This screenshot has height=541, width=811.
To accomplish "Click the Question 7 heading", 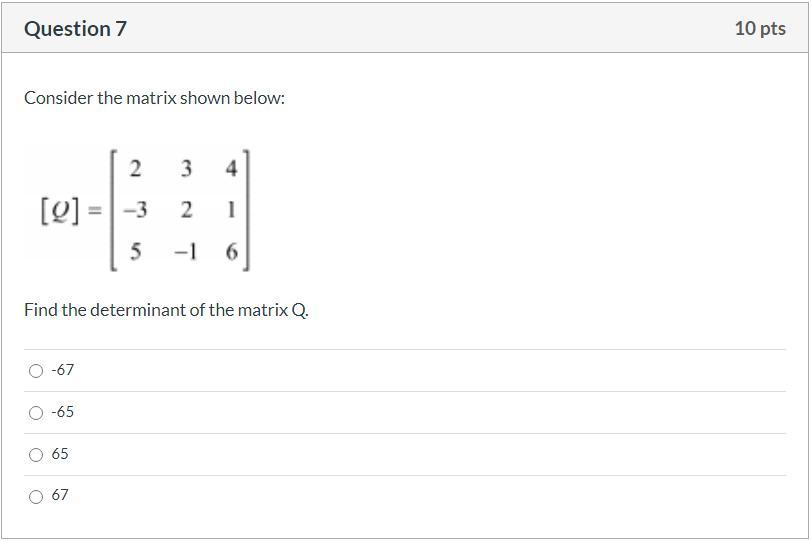I will (76, 29).
